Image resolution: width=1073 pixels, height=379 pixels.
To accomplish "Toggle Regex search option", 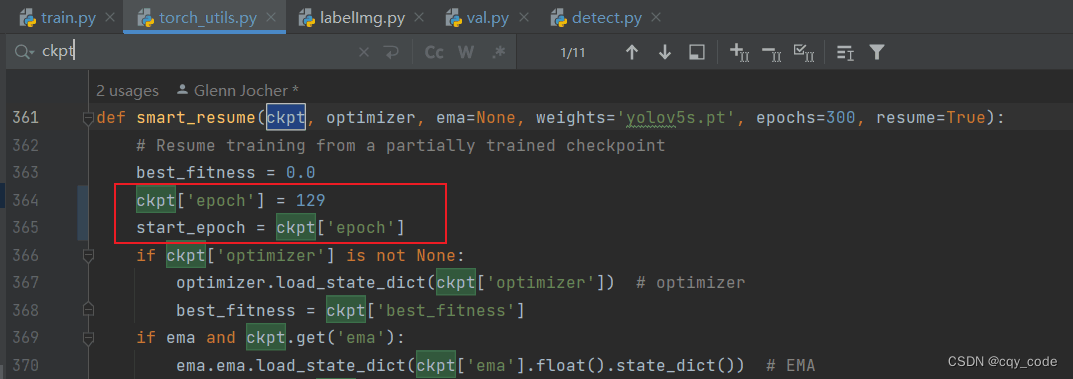I will 499,53.
